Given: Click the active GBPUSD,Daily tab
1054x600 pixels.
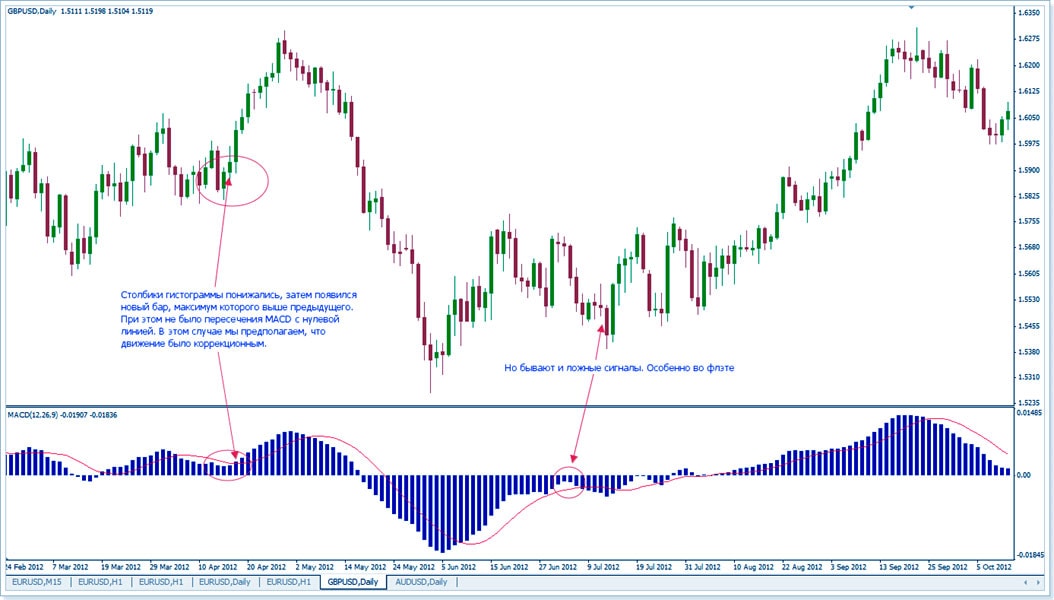Looking at the screenshot, I should coord(353,581).
